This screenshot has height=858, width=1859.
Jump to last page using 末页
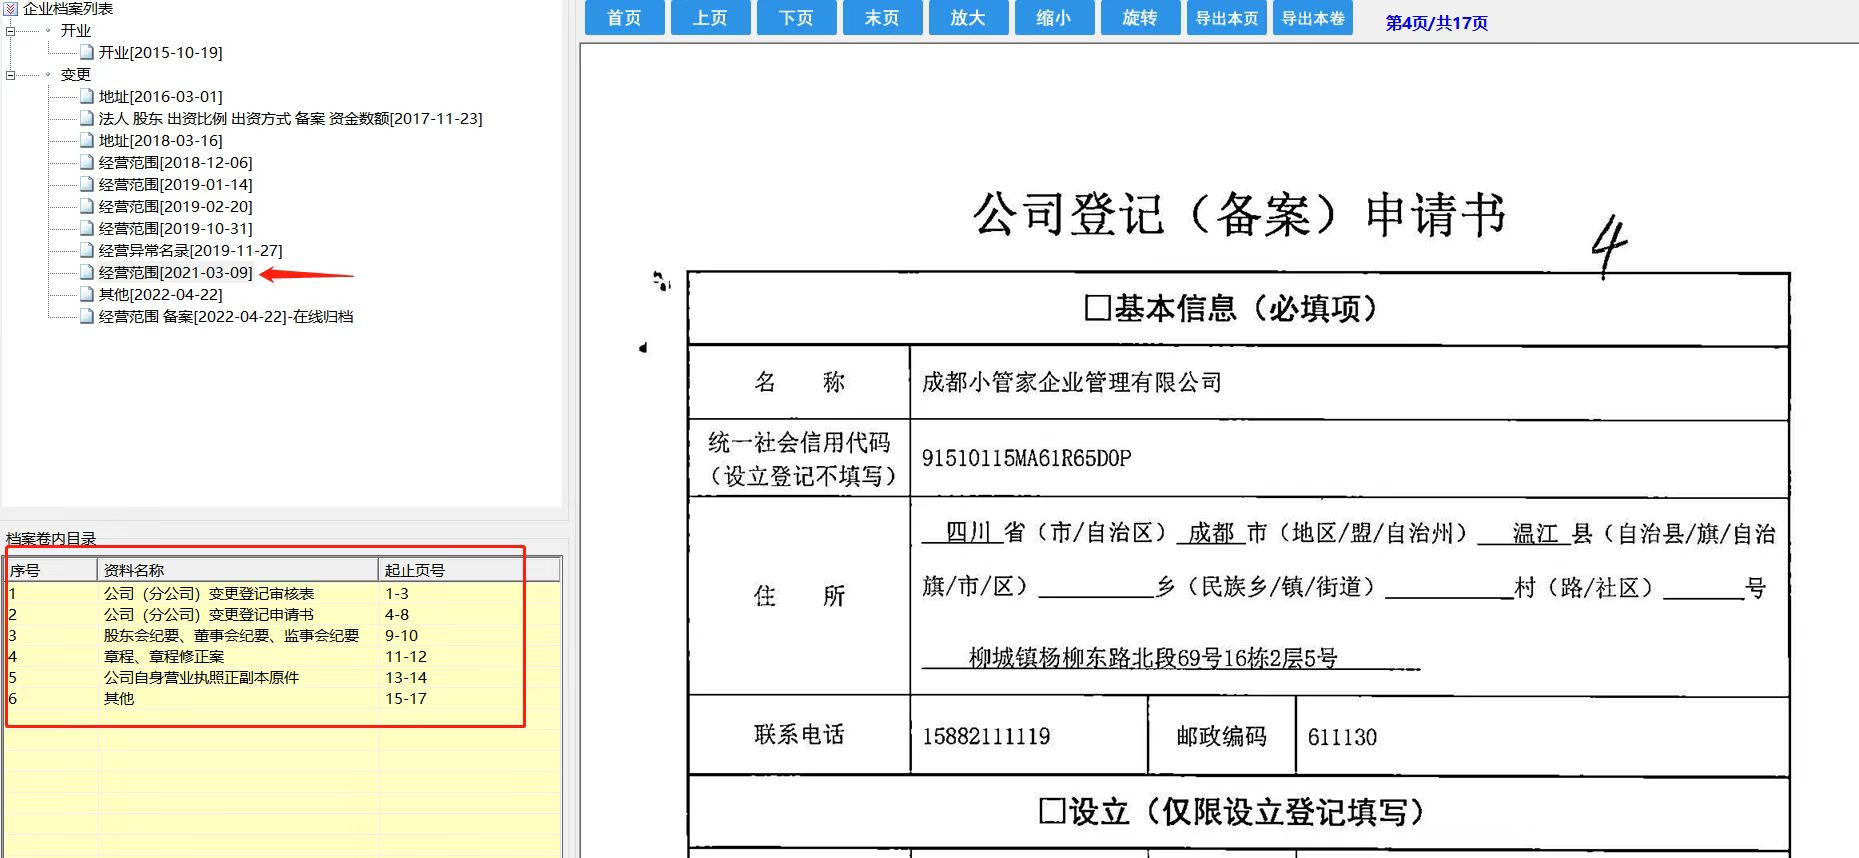[x=882, y=18]
